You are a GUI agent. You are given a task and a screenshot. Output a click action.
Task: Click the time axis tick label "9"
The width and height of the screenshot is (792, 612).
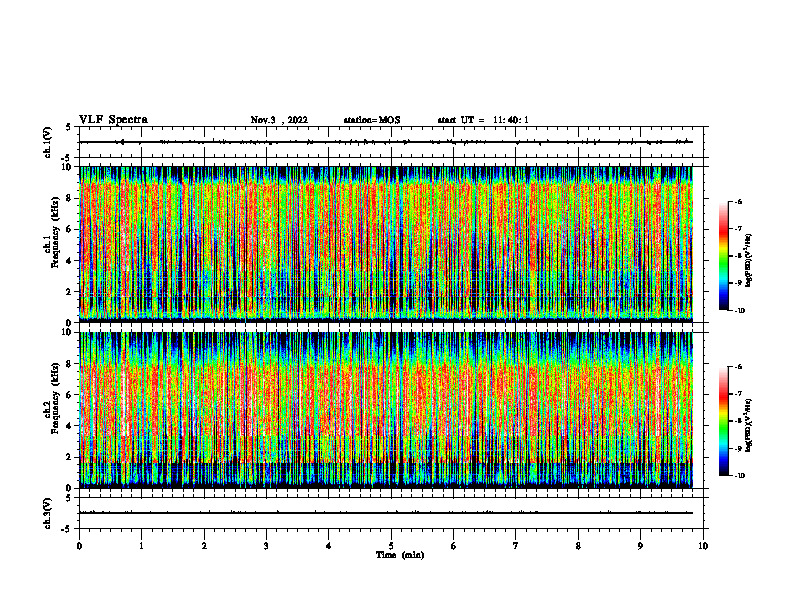(x=640, y=546)
